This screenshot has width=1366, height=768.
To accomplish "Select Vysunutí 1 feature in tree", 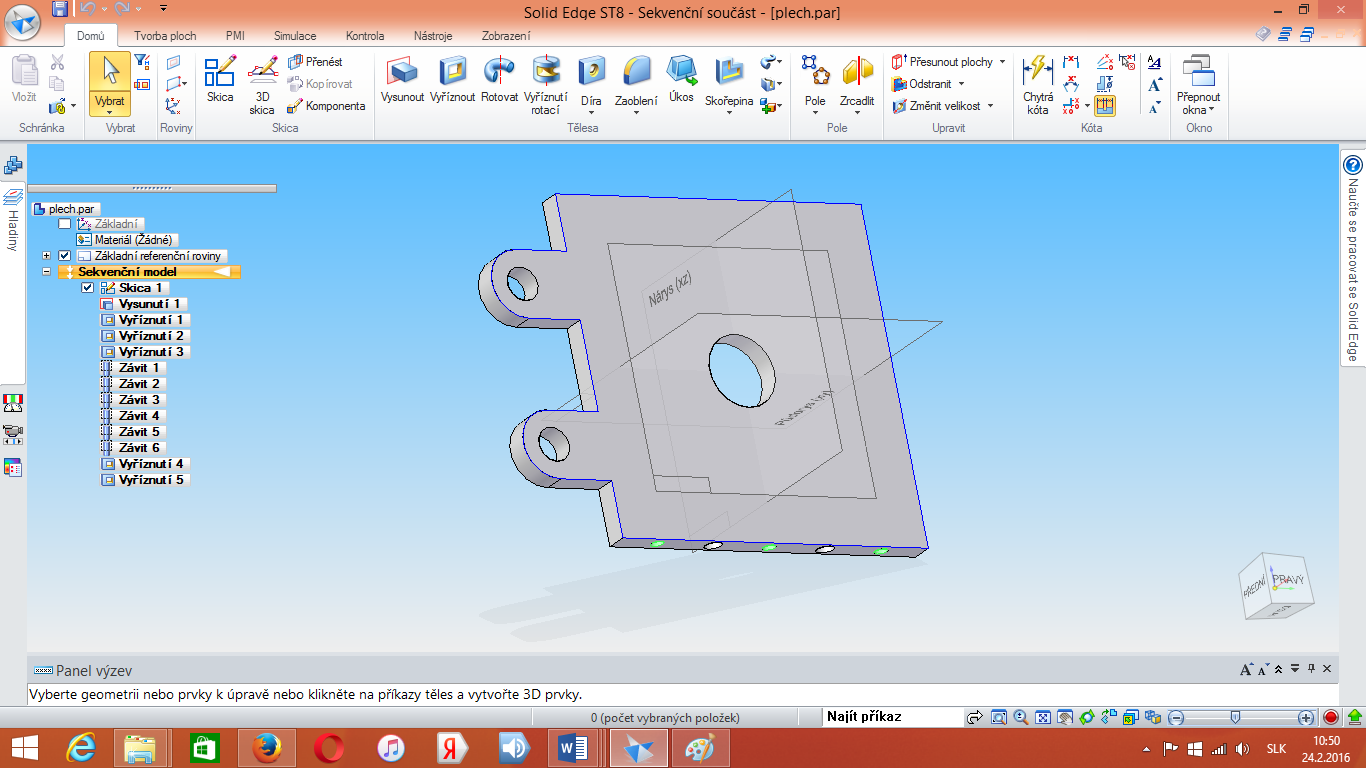I will (x=143, y=304).
